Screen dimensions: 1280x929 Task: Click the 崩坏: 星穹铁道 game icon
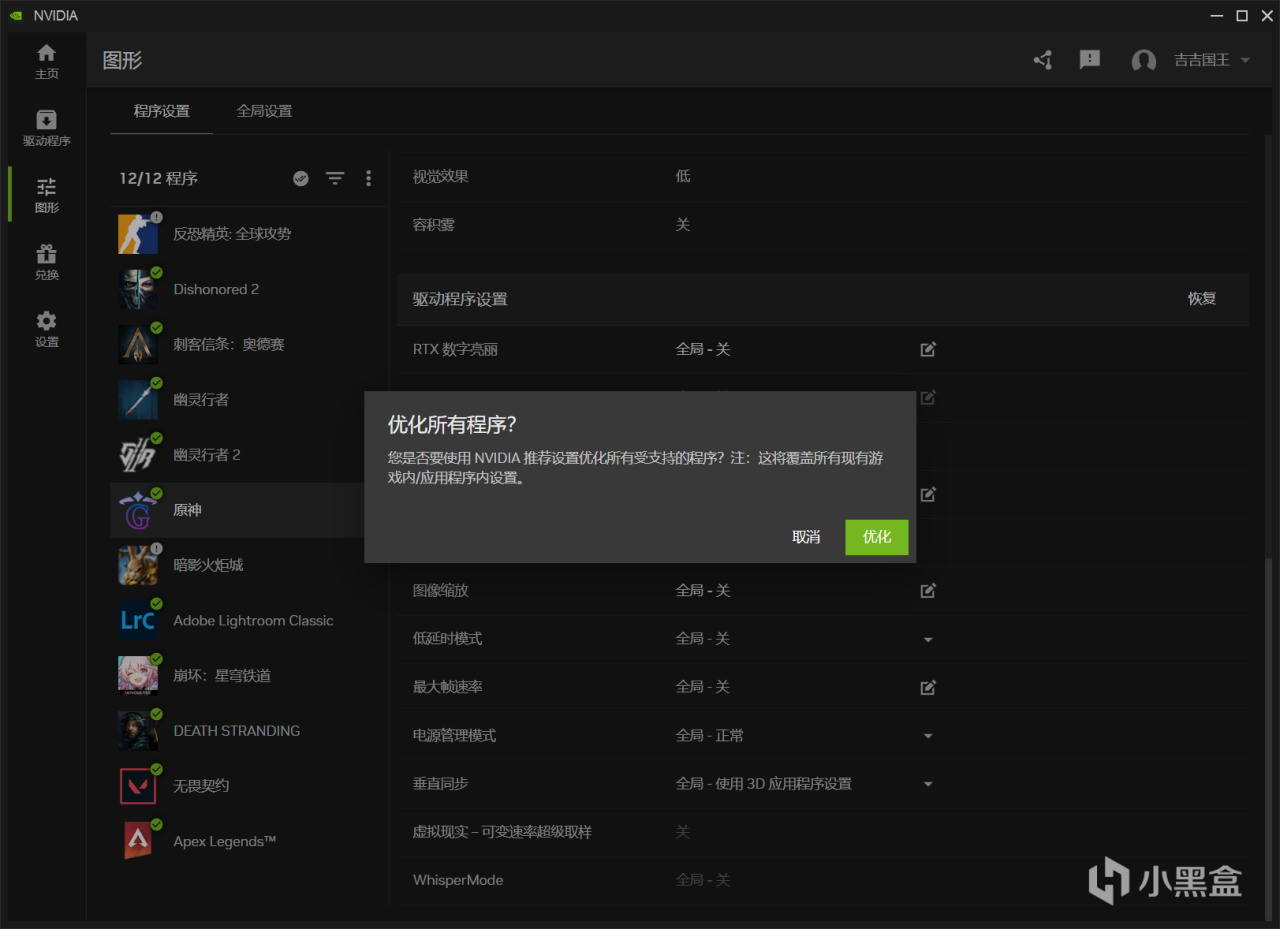tap(137, 675)
